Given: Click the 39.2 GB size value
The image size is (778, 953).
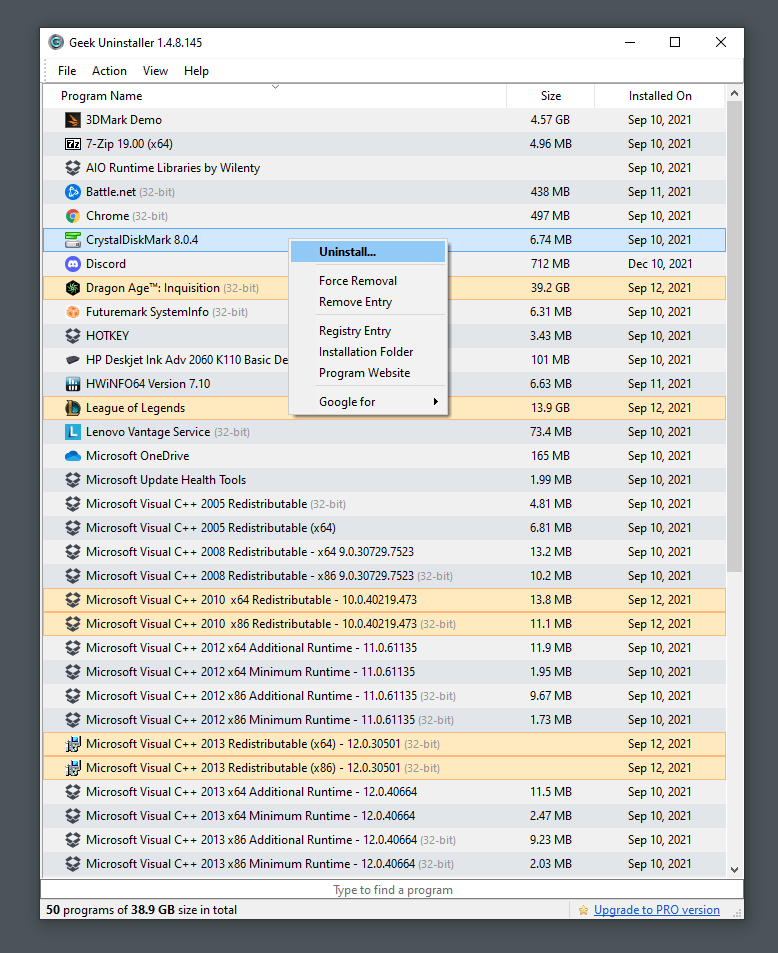Looking at the screenshot, I should 551,288.
